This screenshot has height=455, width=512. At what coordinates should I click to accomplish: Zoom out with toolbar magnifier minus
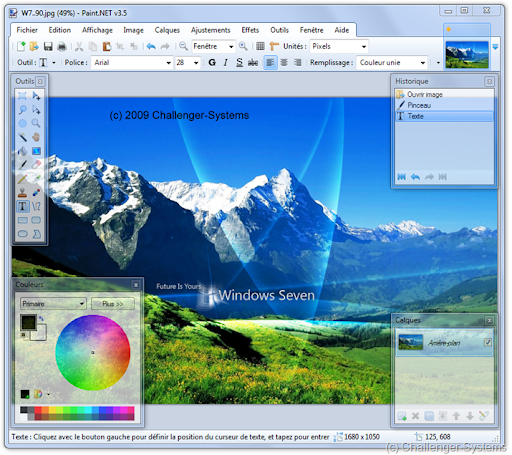(x=183, y=46)
